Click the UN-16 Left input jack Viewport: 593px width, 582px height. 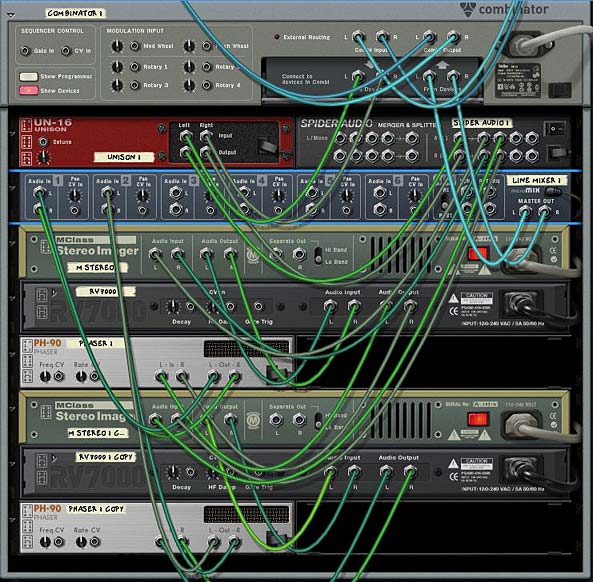click(x=186, y=136)
